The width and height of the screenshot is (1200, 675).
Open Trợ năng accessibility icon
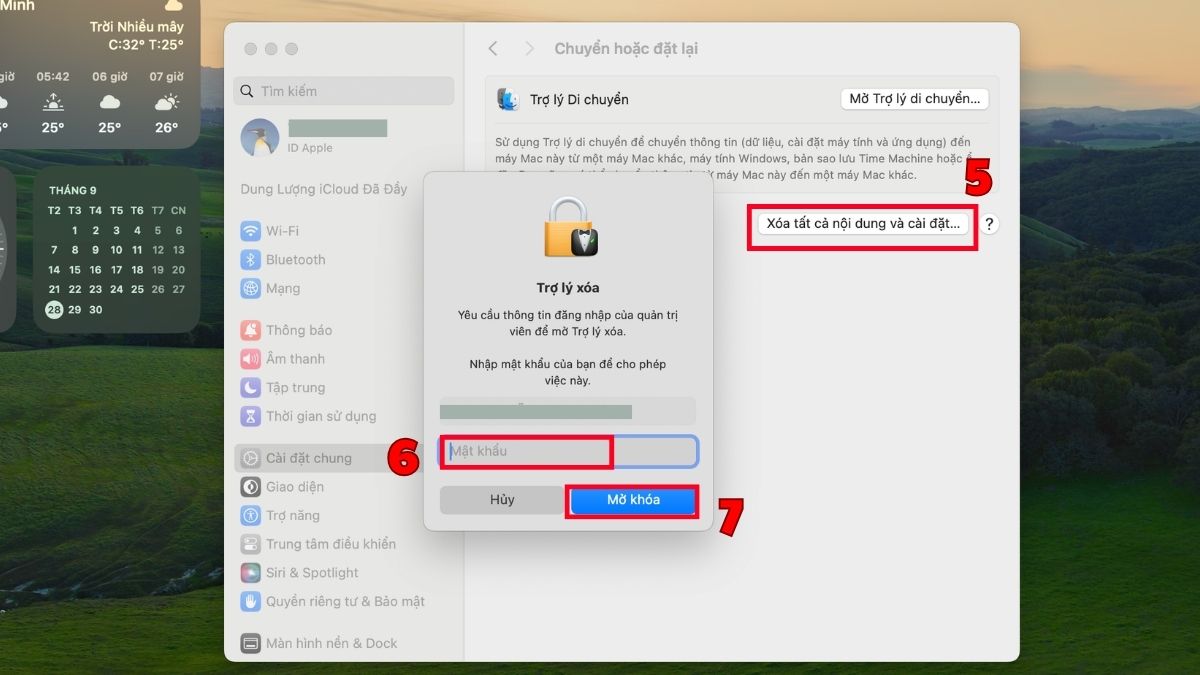[x=250, y=515]
